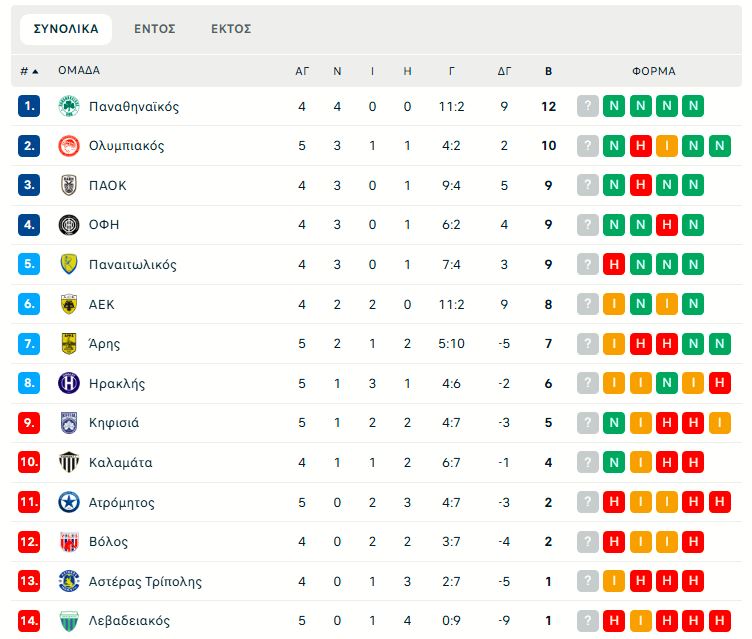This screenshot has width=752, height=639.
Task: Open the Αστέρας Τρίπολης team link
Action: [x=145, y=581]
